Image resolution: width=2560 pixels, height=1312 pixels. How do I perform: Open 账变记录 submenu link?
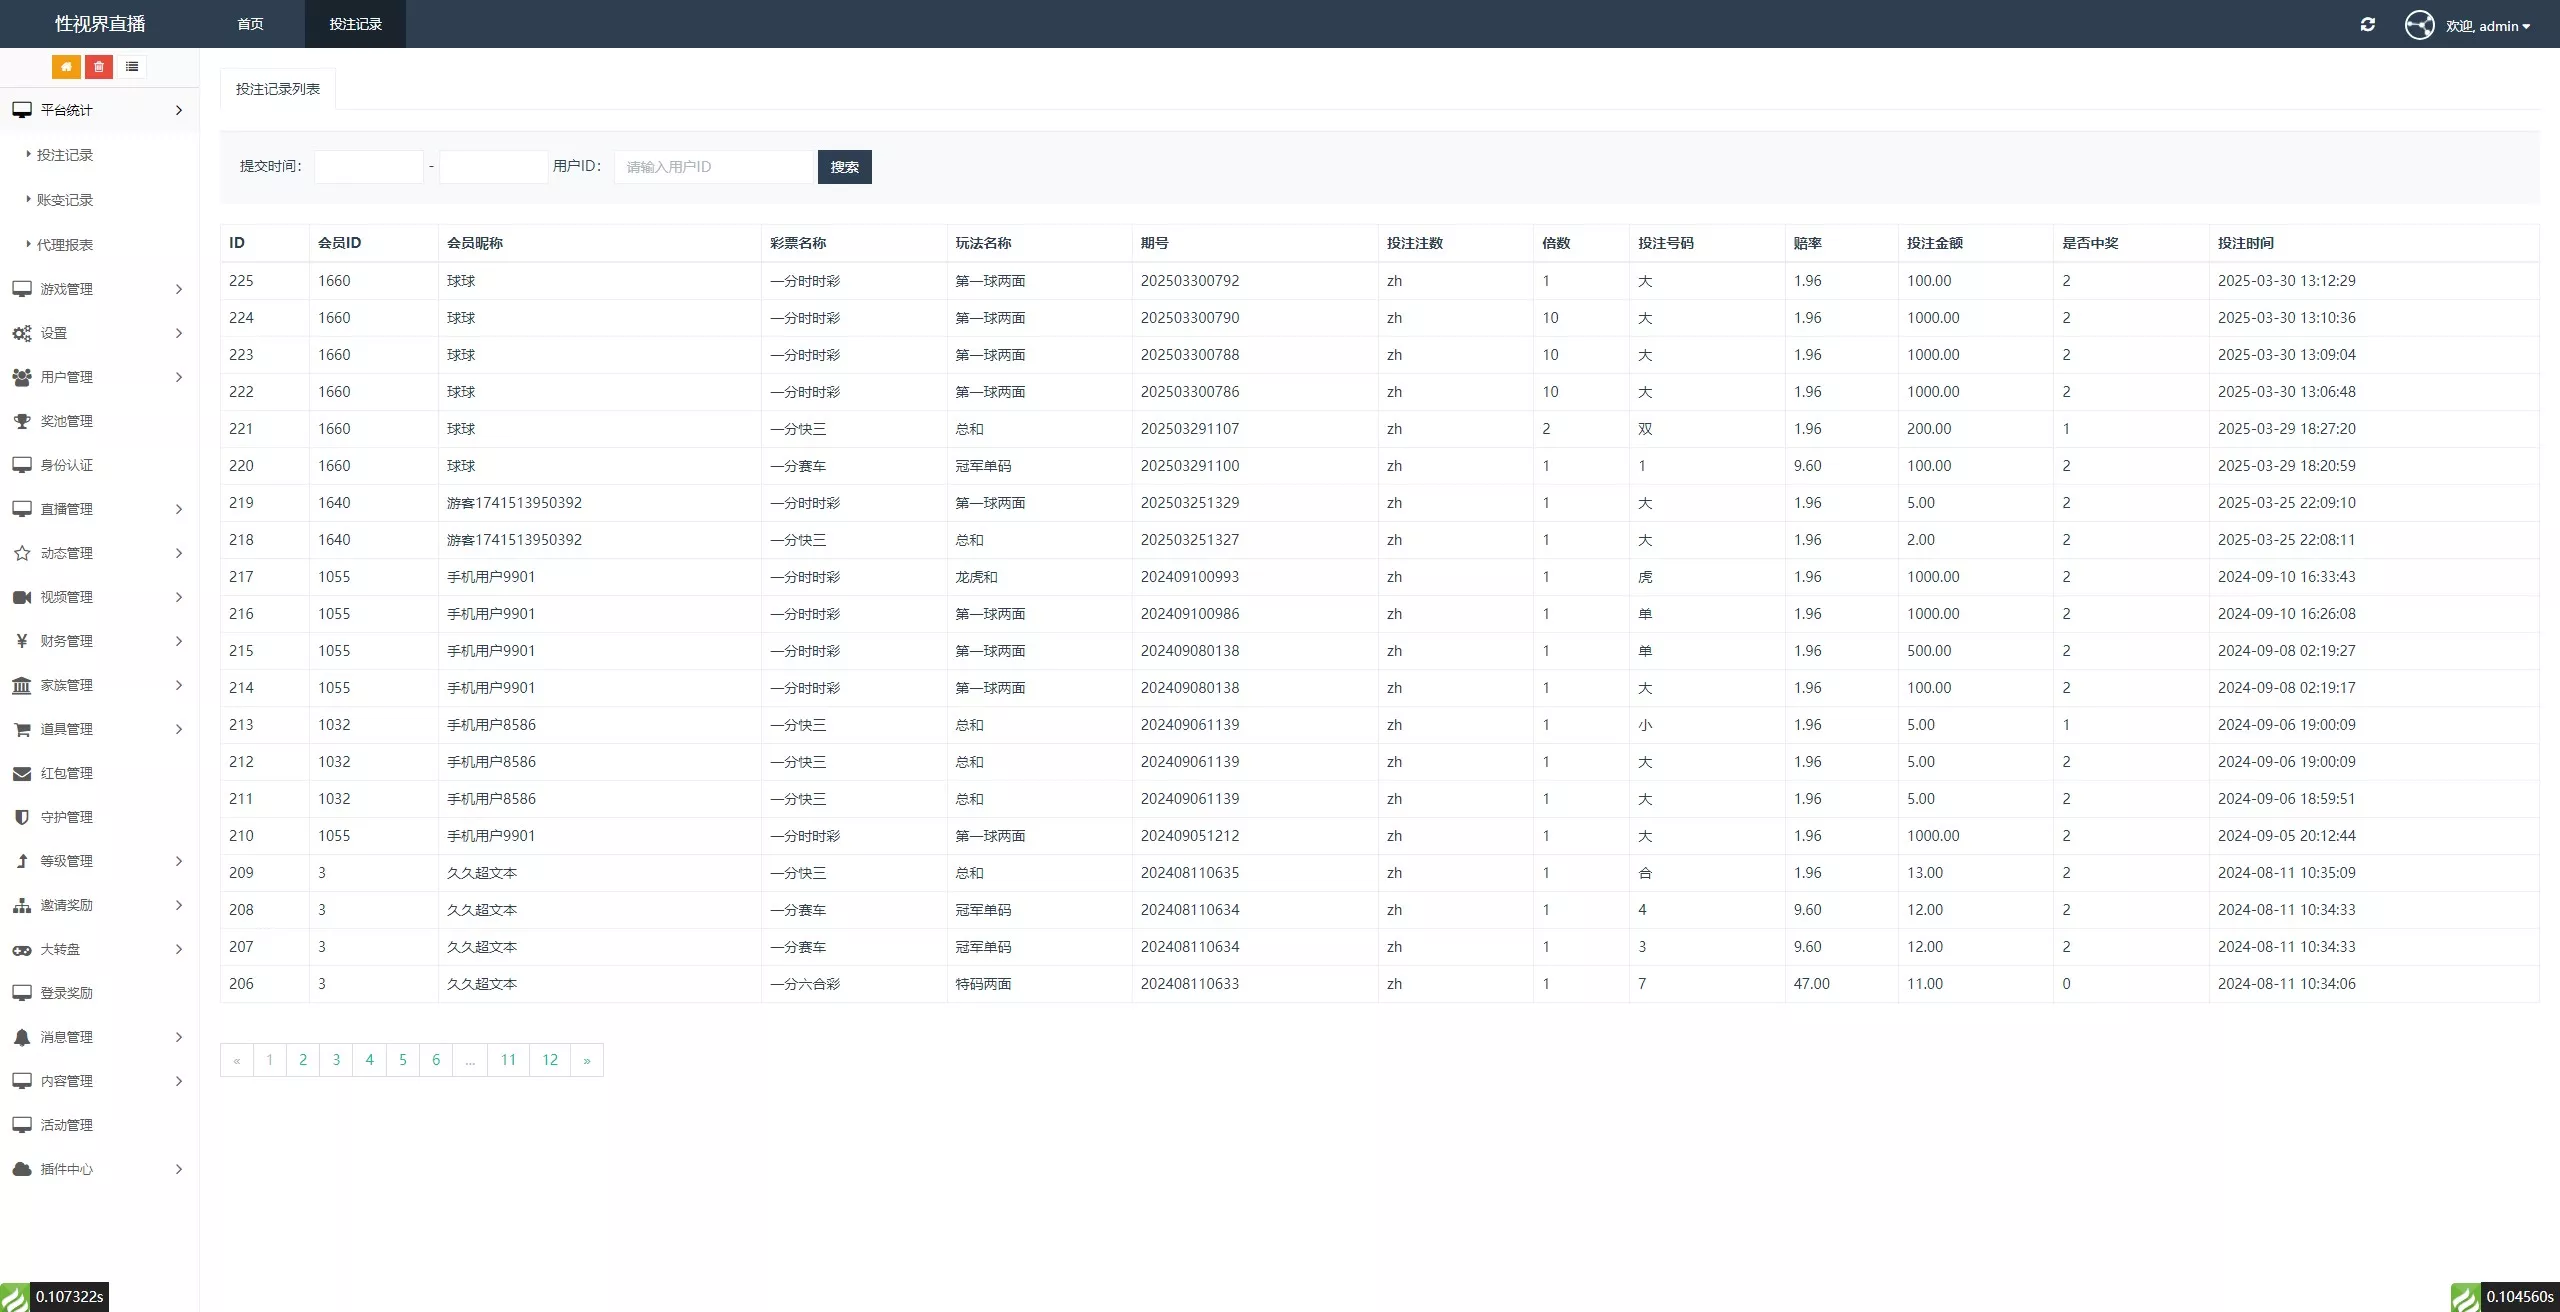click(x=65, y=200)
